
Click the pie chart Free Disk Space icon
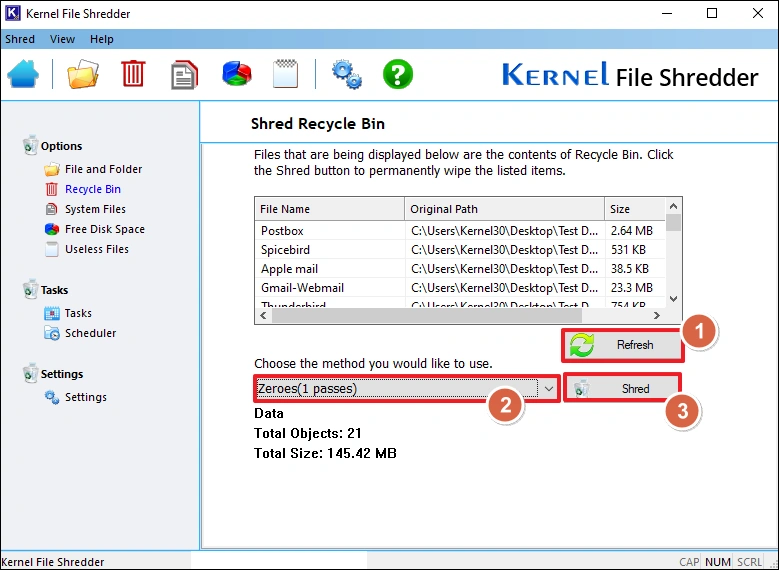[236, 75]
